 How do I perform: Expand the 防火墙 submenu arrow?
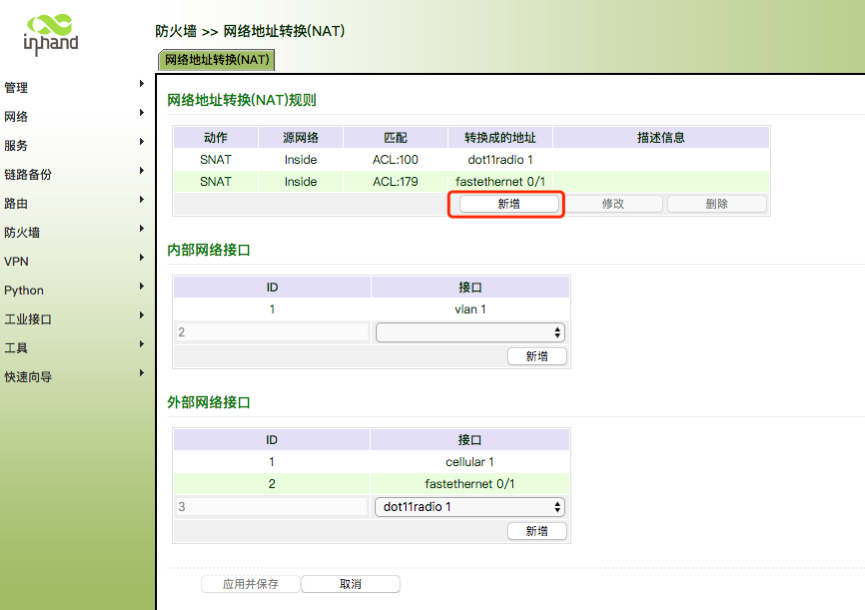[x=142, y=229]
